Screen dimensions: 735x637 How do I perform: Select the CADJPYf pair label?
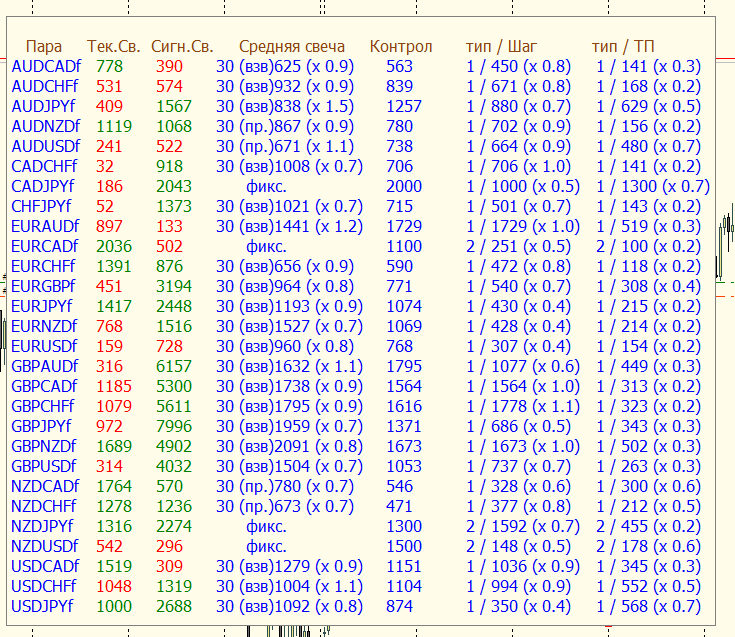pyautogui.click(x=42, y=187)
